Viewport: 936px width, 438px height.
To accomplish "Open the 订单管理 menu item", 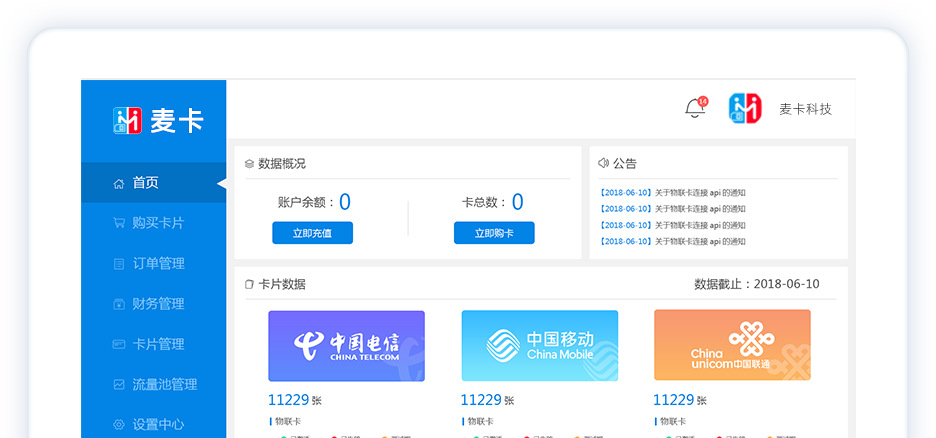I will (x=158, y=264).
